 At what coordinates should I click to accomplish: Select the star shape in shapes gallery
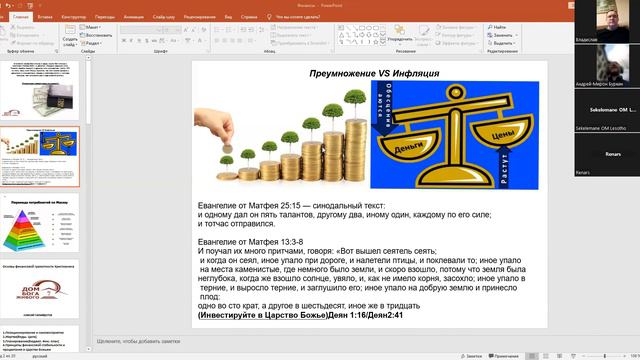point(376,42)
